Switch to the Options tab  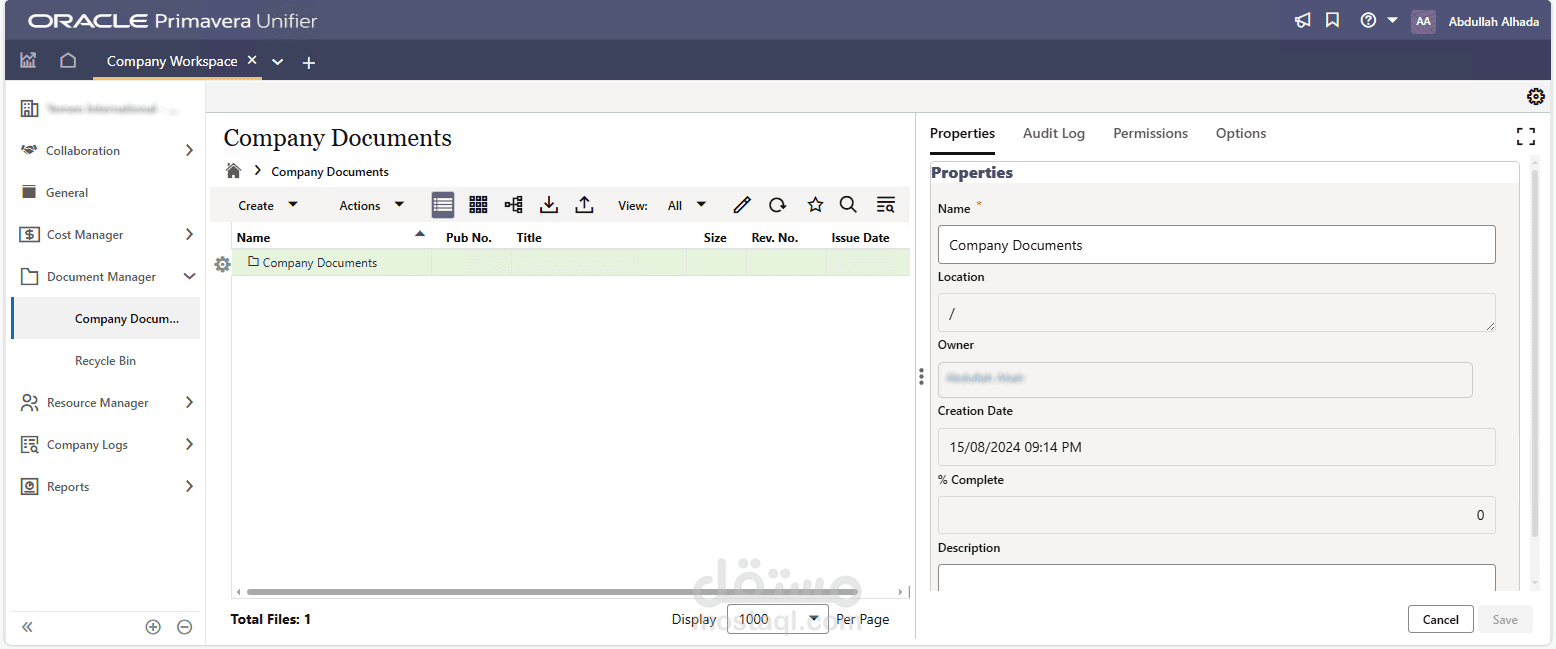tap(1241, 133)
